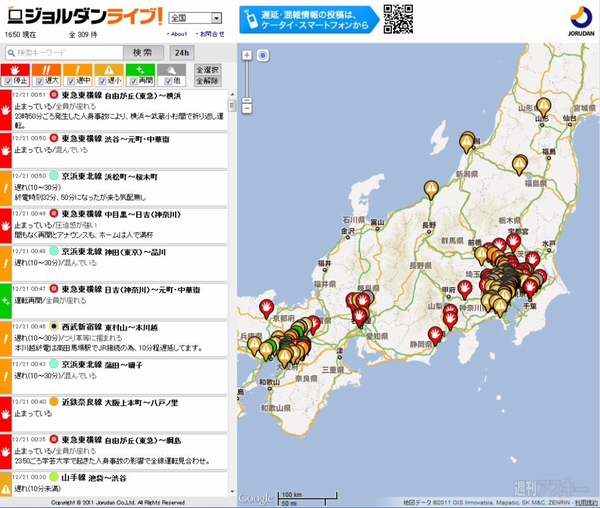Click the red stop hand filter icon
Viewport: 600px width, 508px height.
(x=15, y=70)
